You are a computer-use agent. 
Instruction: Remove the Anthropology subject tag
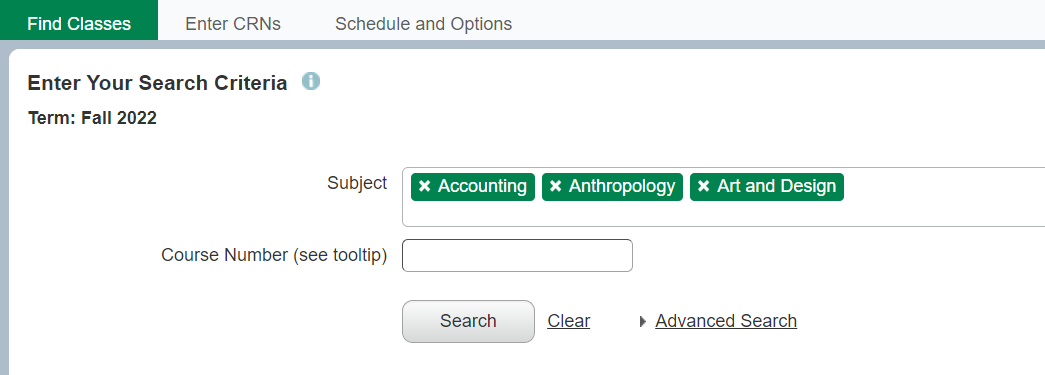(555, 187)
